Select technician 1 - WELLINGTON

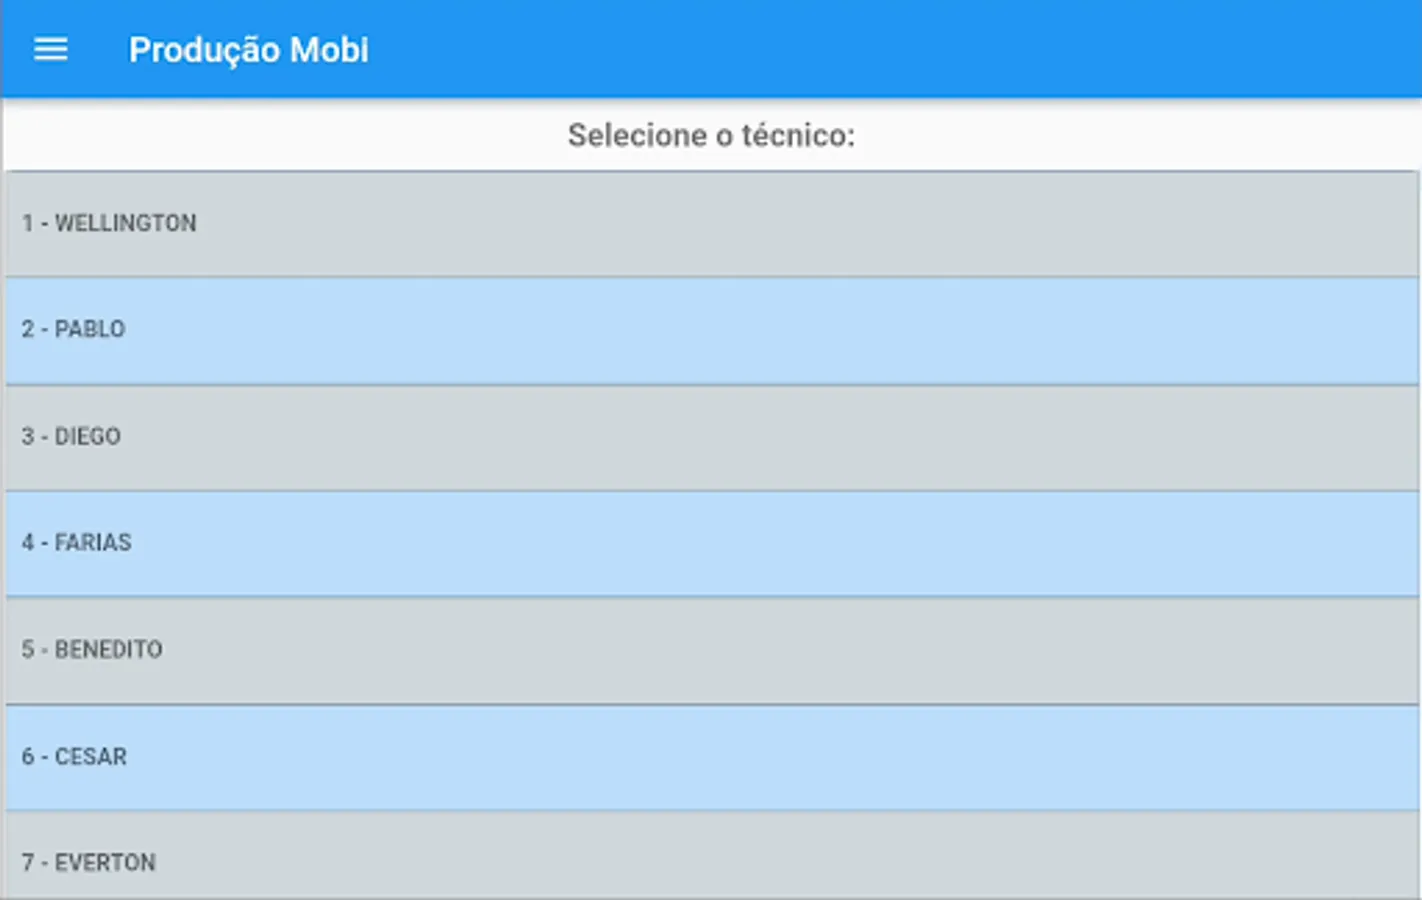[x=710, y=224]
